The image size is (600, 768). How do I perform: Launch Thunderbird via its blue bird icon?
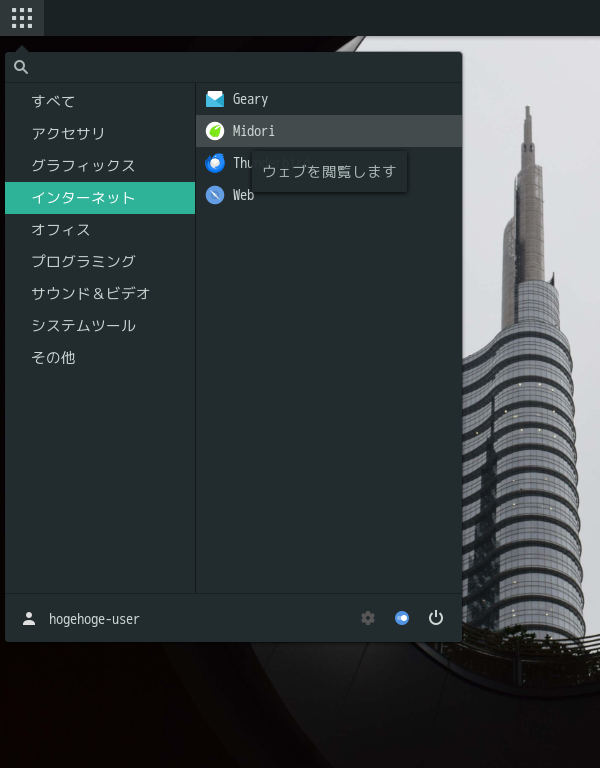coord(215,163)
